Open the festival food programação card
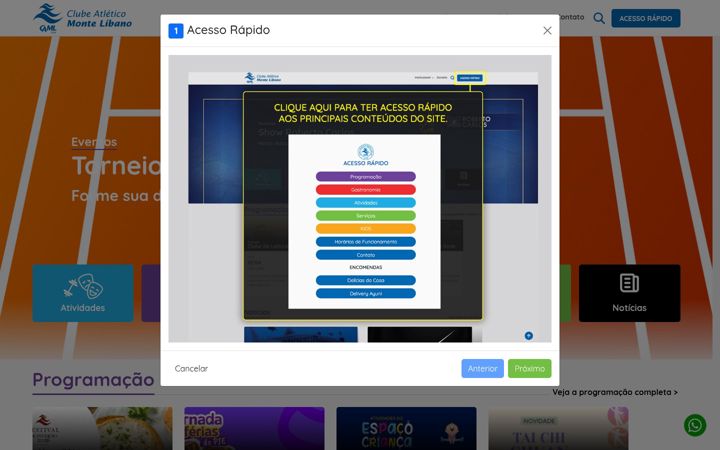Image resolution: width=720 pixels, height=450 pixels. [102, 428]
